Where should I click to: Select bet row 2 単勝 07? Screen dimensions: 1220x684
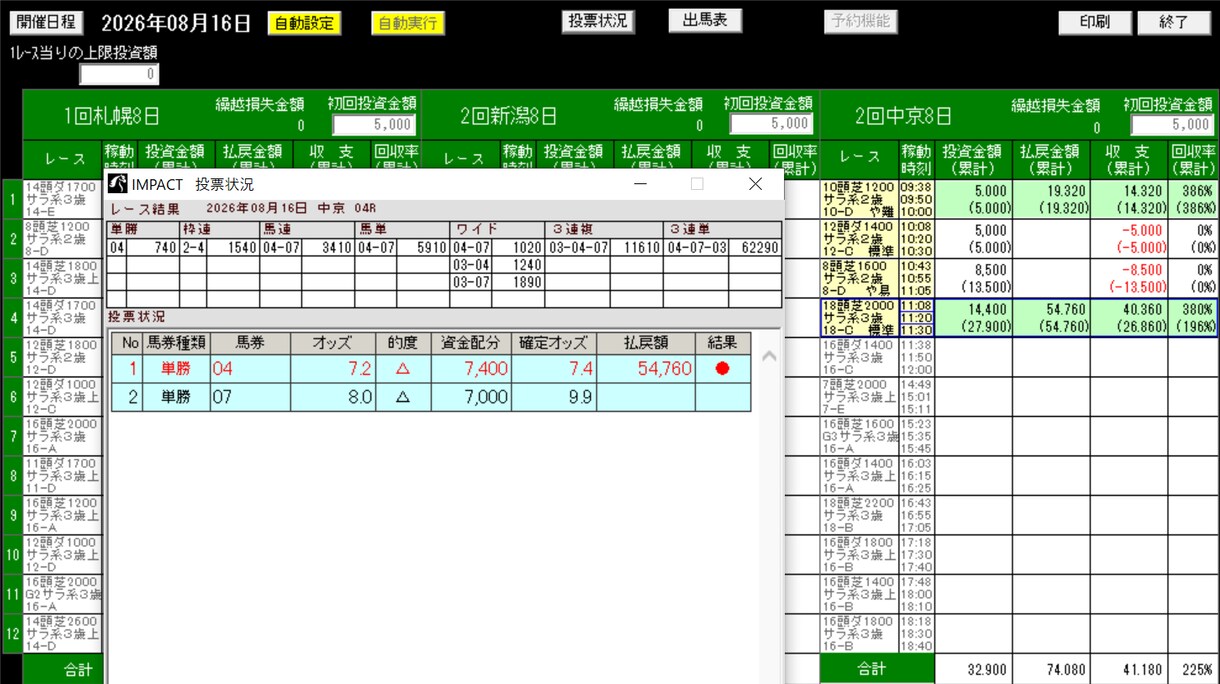click(430, 397)
